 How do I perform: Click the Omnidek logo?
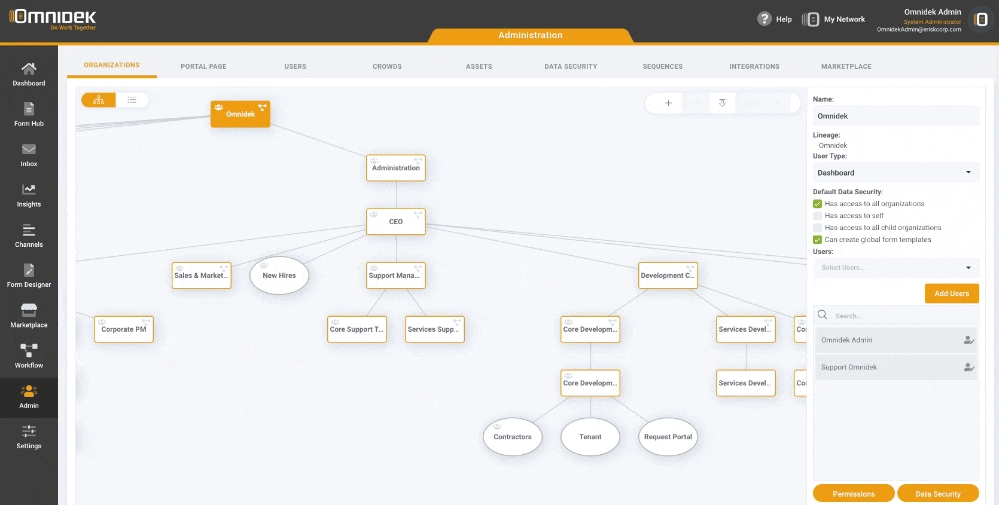coord(53,18)
